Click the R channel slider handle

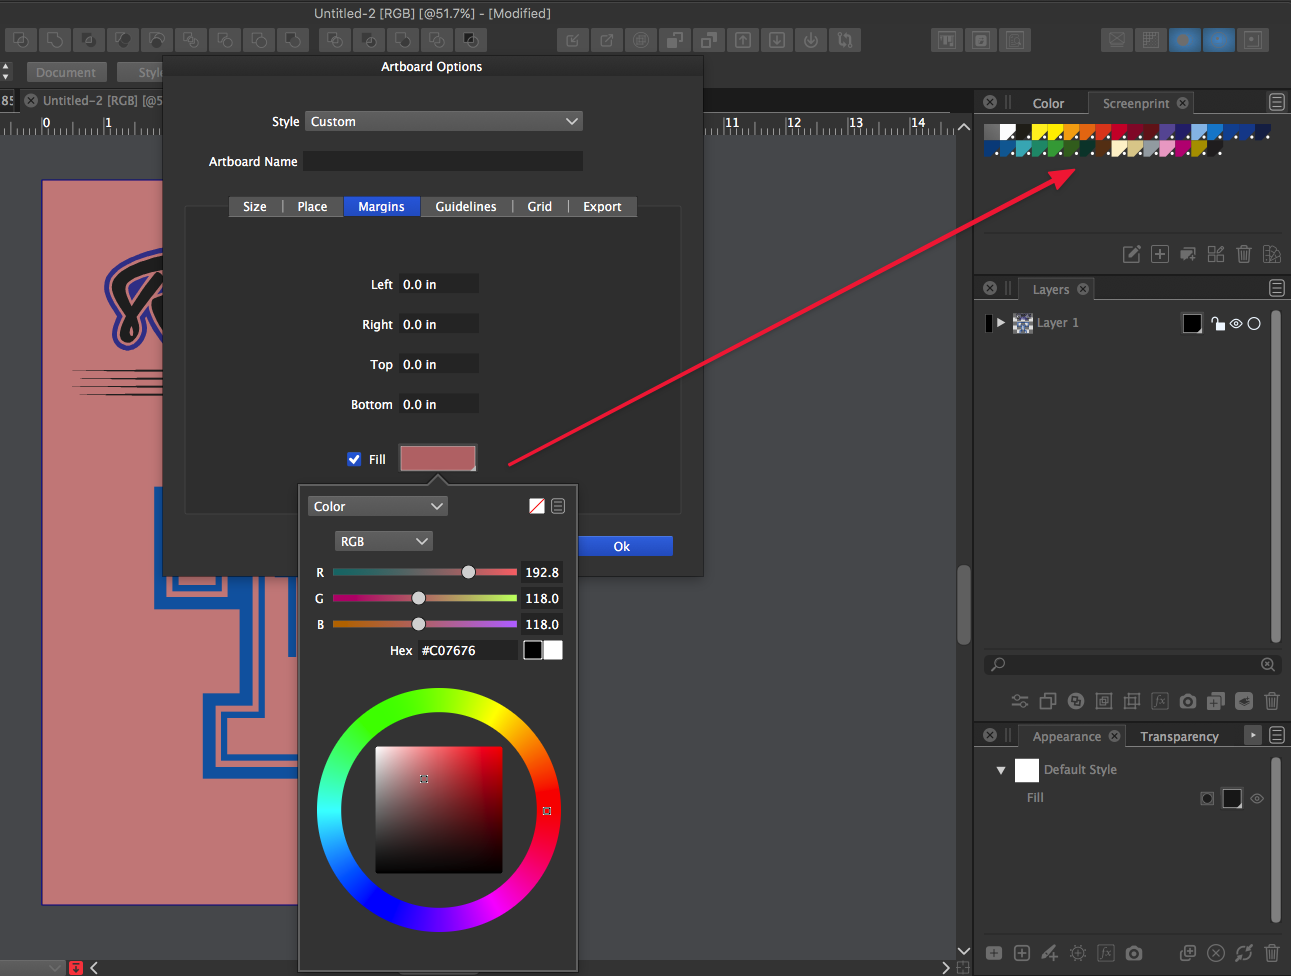(468, 572)
